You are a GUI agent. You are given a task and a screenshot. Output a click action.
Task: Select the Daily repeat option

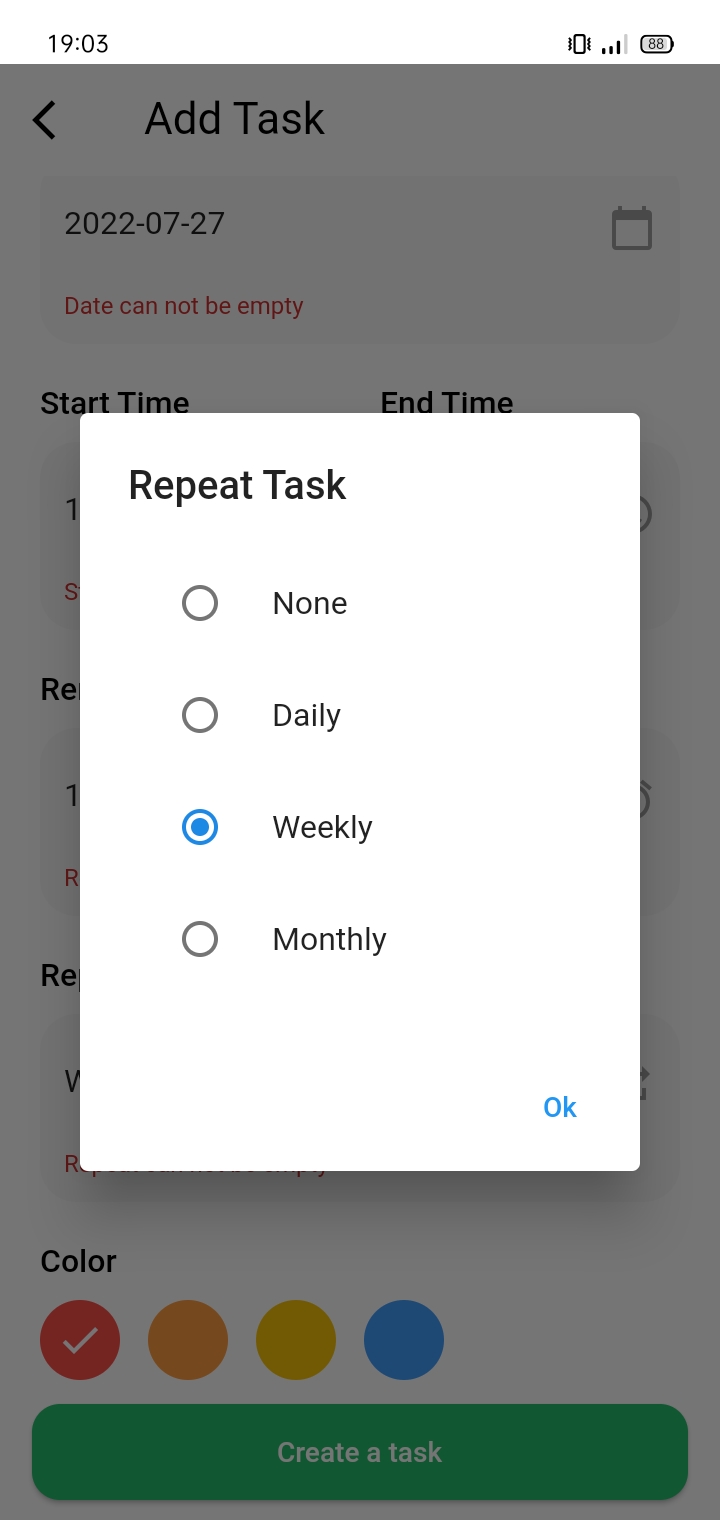200,715
